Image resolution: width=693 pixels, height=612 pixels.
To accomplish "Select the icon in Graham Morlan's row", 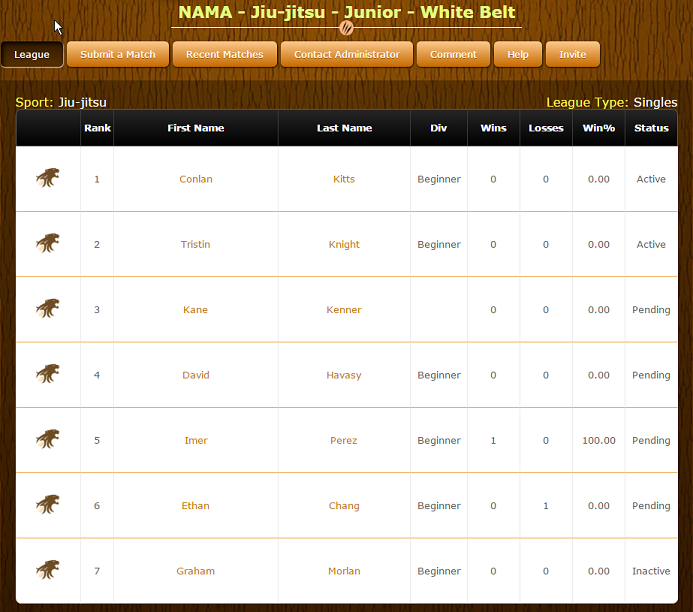I will click(x=47, y=571).
